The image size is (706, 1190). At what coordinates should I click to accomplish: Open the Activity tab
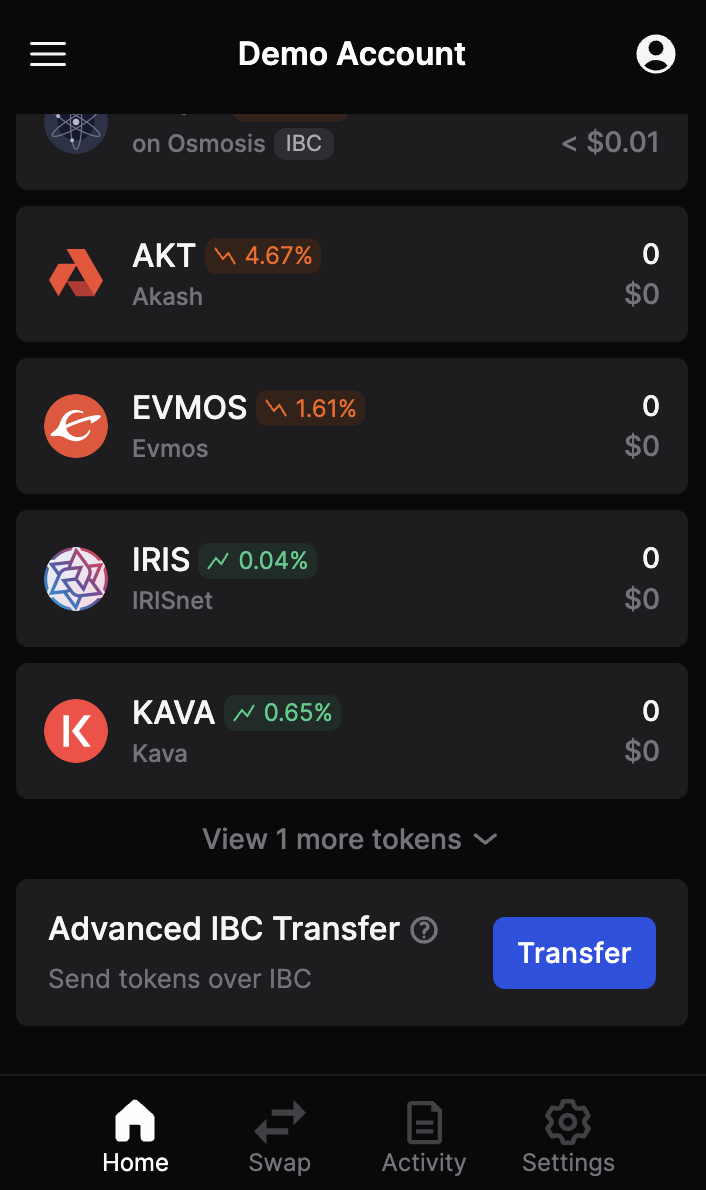424,1137
